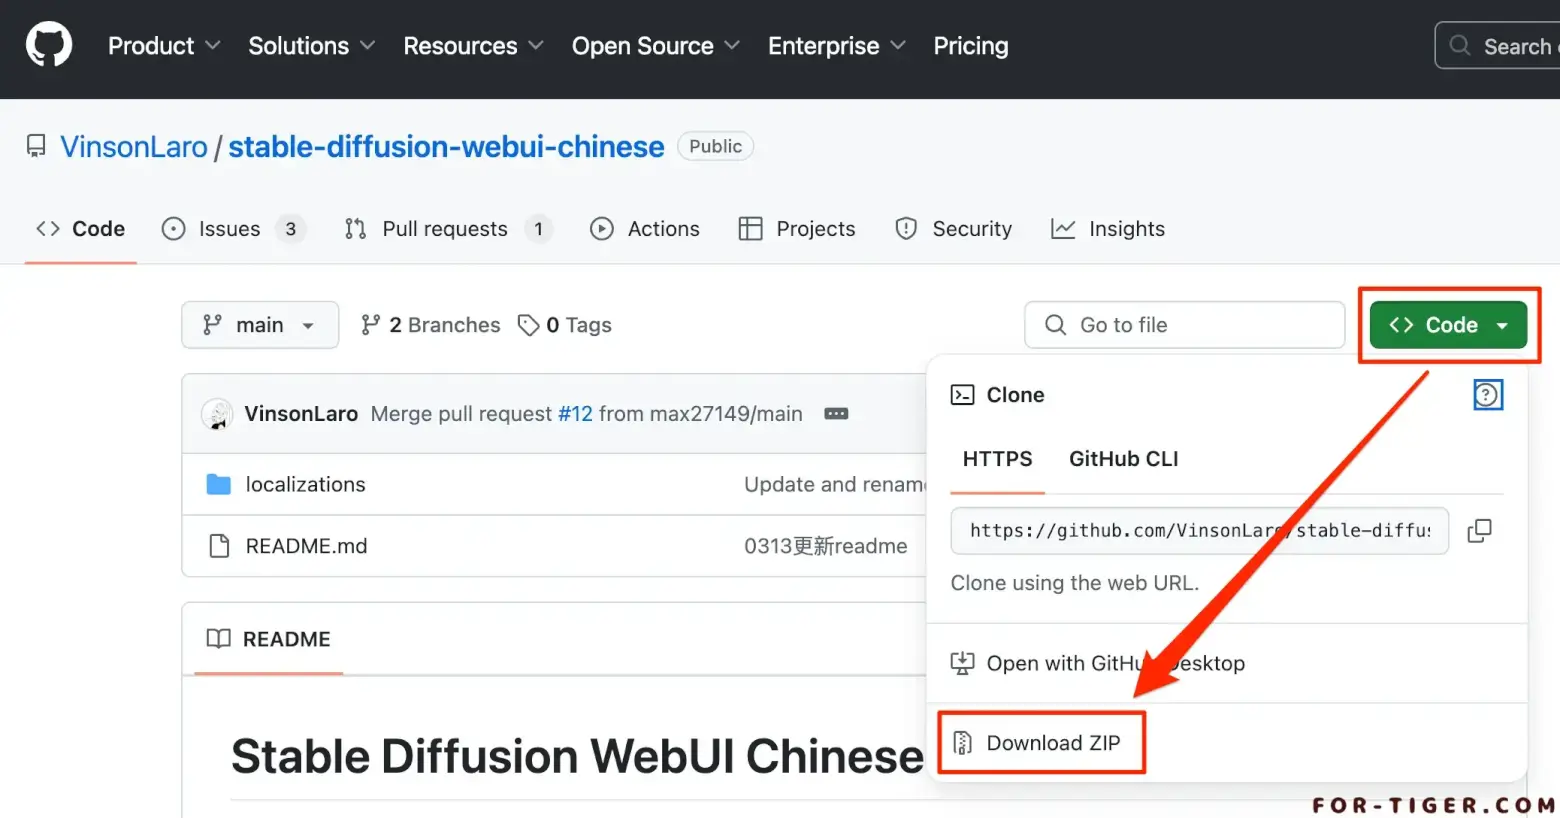
Task: Open pull request #12 link
Action: pyautogui.click(x=575, y=414)
